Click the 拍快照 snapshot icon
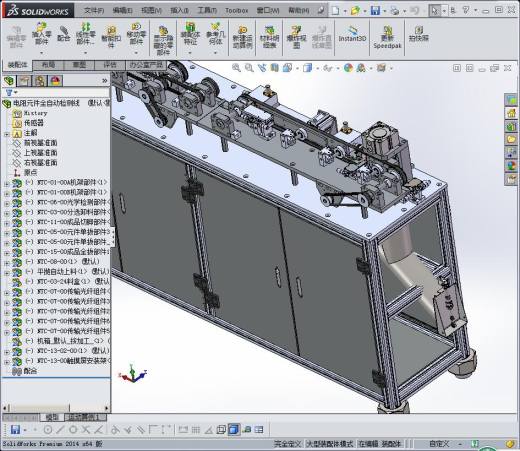520x451 pixels. (419, 34)
